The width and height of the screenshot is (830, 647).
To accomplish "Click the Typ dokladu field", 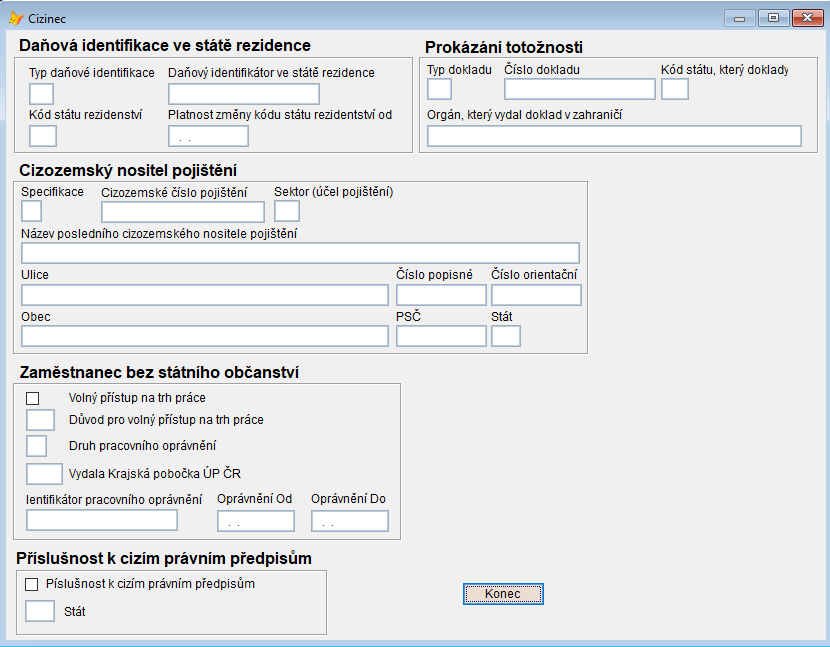I will pyautogui.click(x=439, y=89).
